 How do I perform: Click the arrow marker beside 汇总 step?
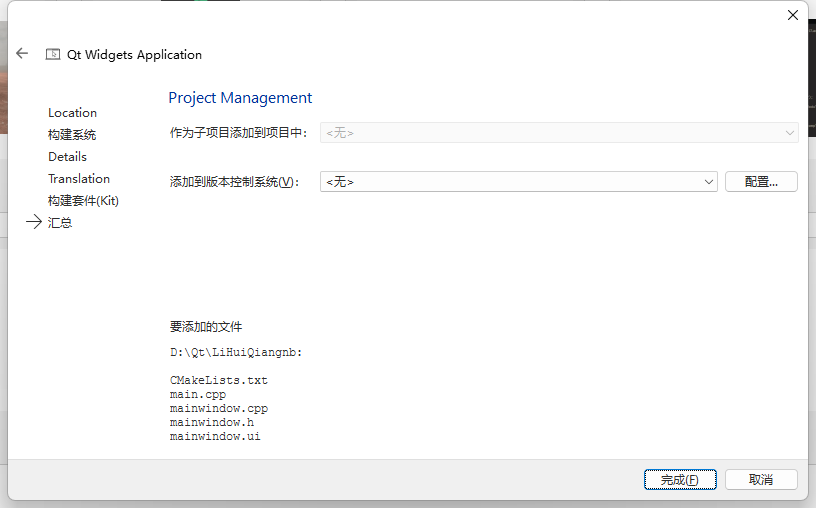[34, 222]
